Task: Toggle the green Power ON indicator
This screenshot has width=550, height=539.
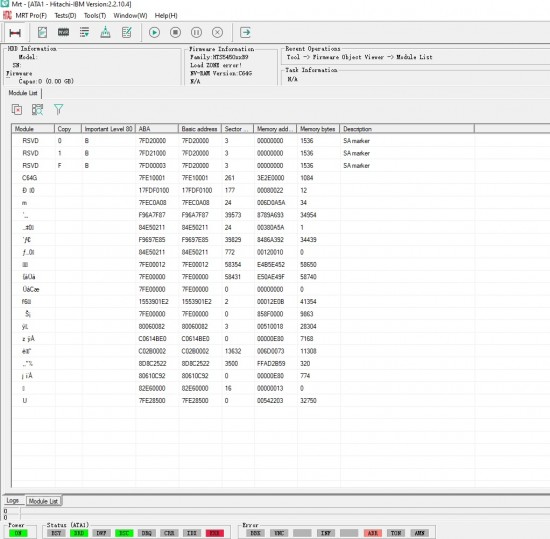Action: point(18,533)
